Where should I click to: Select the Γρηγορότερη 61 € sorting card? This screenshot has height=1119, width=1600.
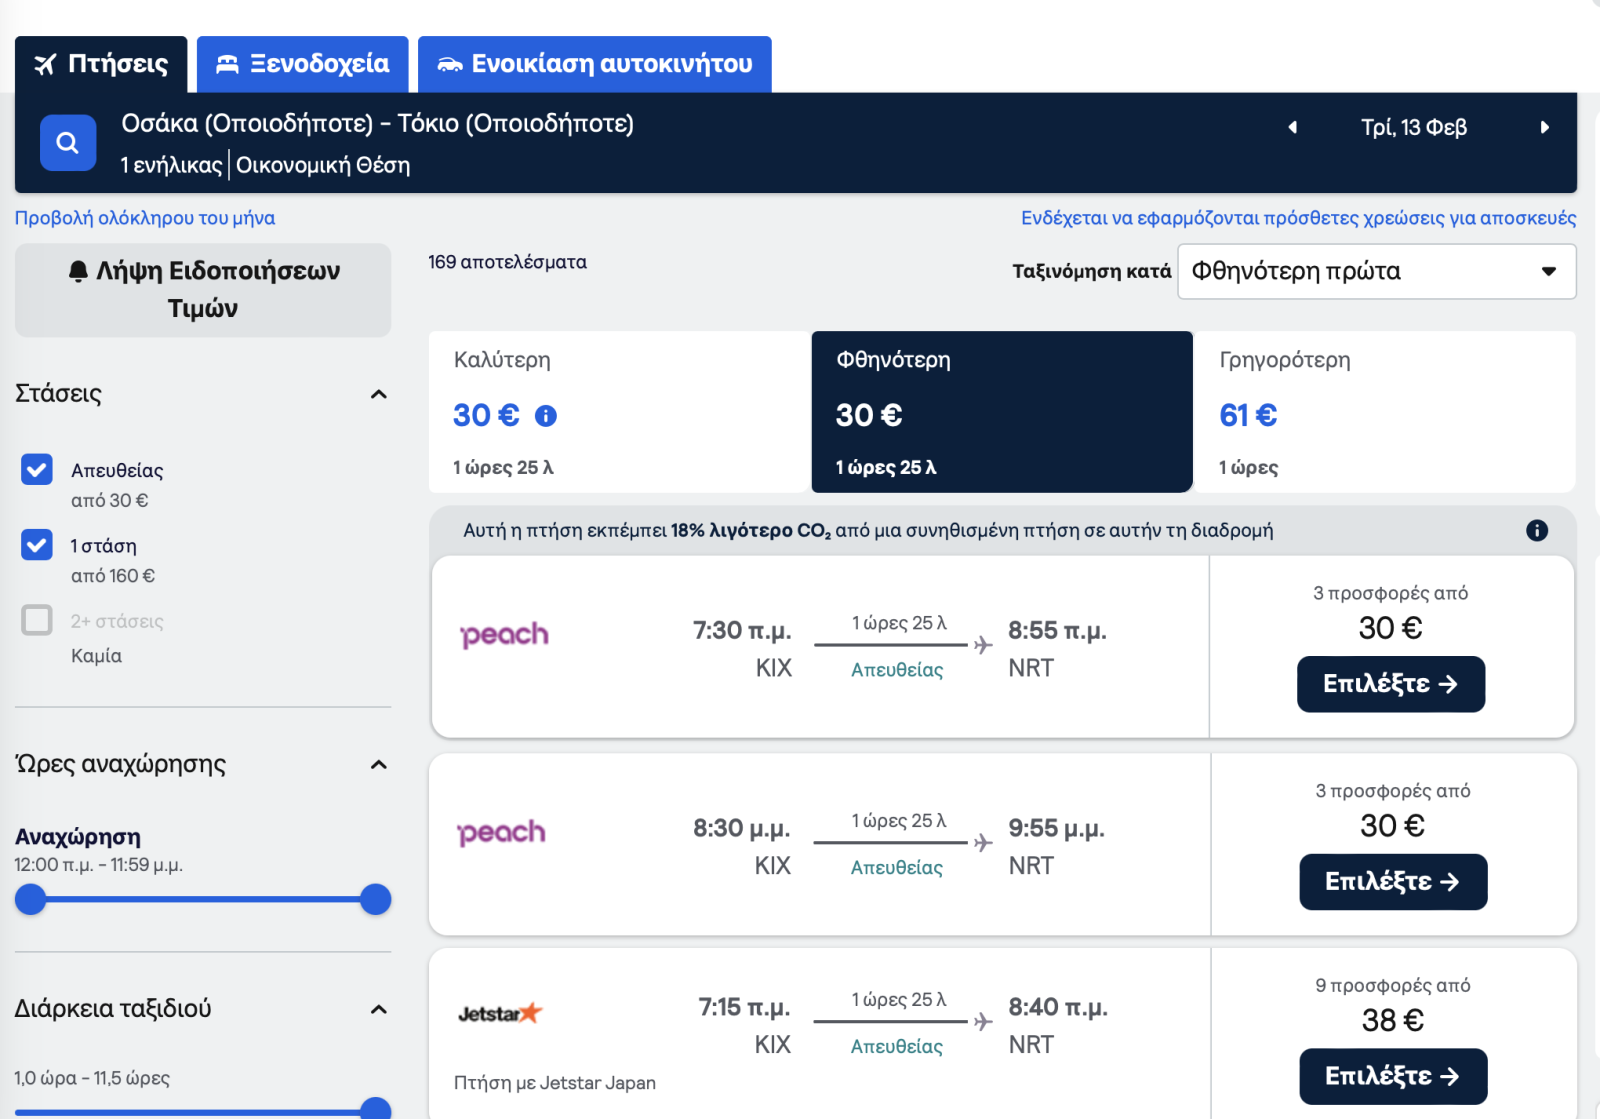click(1385, 412)
